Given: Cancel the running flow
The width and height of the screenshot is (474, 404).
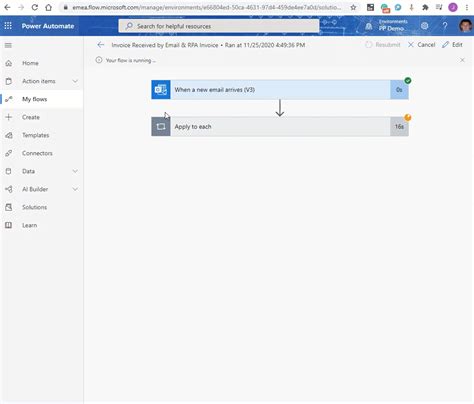Looking at the screenshot, I should pos(422,45).
